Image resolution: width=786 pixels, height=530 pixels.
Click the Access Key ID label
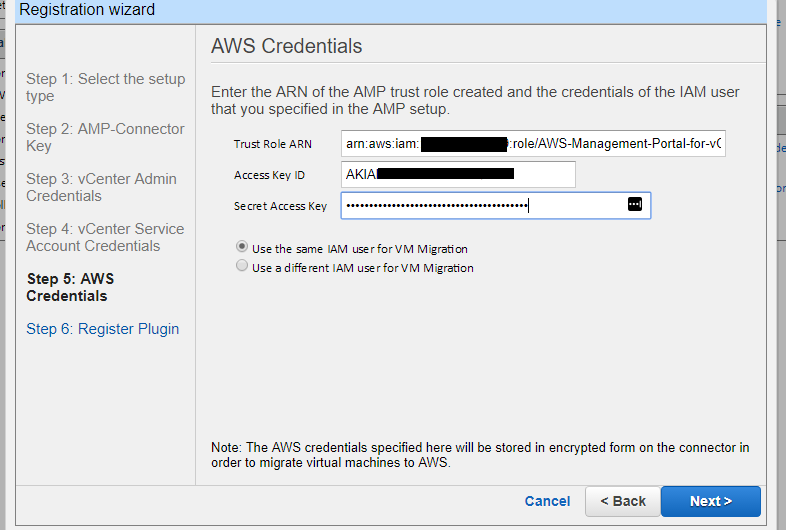(x=269, y=175)
